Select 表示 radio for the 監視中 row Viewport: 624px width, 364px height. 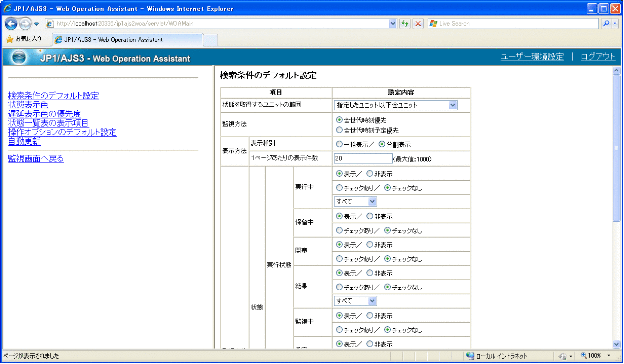(x=339, y=315)
